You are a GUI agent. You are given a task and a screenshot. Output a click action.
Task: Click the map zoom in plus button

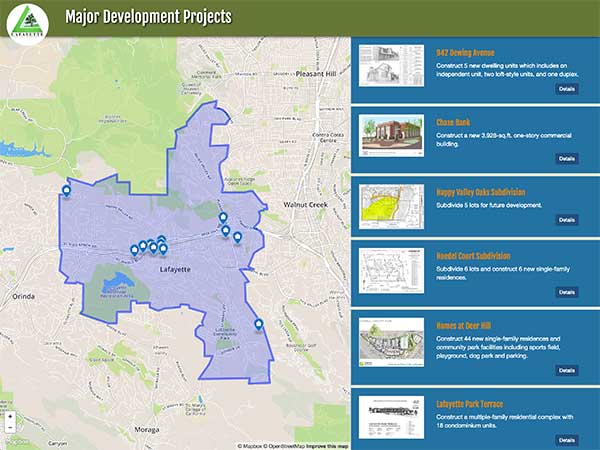pos(10,415)
